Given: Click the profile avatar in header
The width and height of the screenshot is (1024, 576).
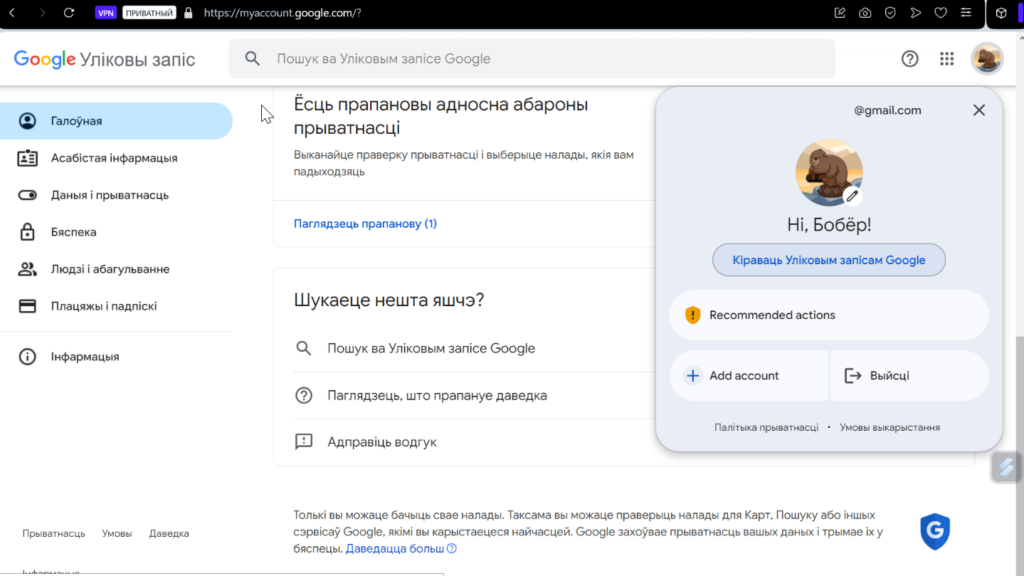Looking at the screenshot, I should coord(987,59).
